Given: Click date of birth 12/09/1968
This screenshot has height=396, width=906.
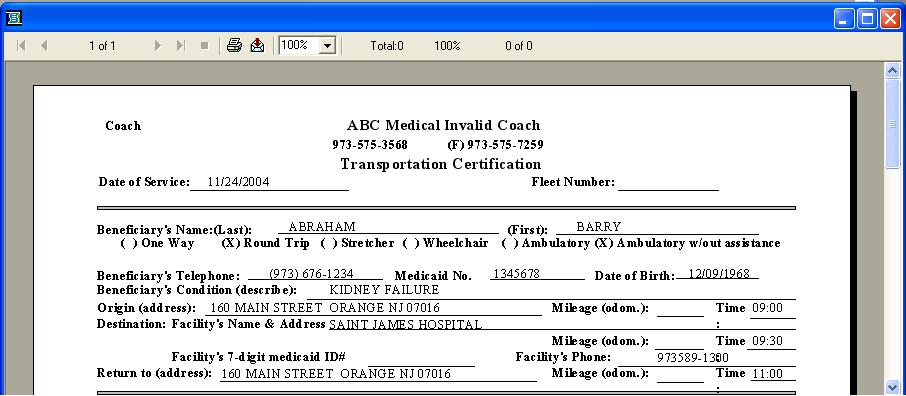Looking at the screenshot, I should [719, 273].
